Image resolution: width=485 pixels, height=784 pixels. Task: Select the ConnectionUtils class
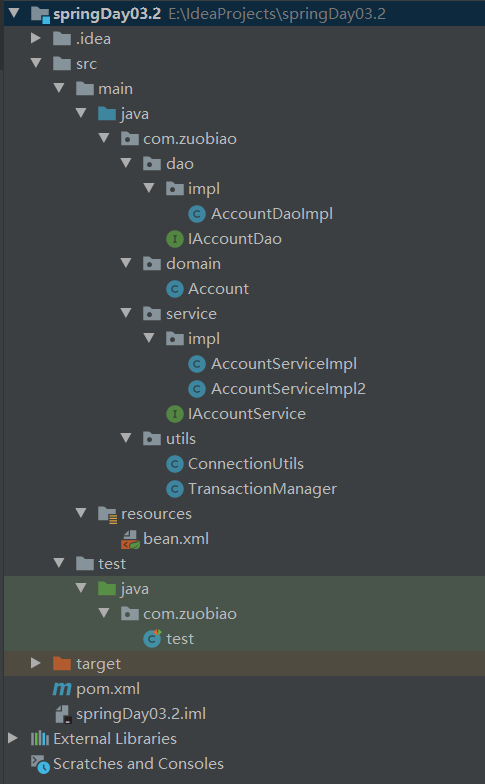point(246,464)
